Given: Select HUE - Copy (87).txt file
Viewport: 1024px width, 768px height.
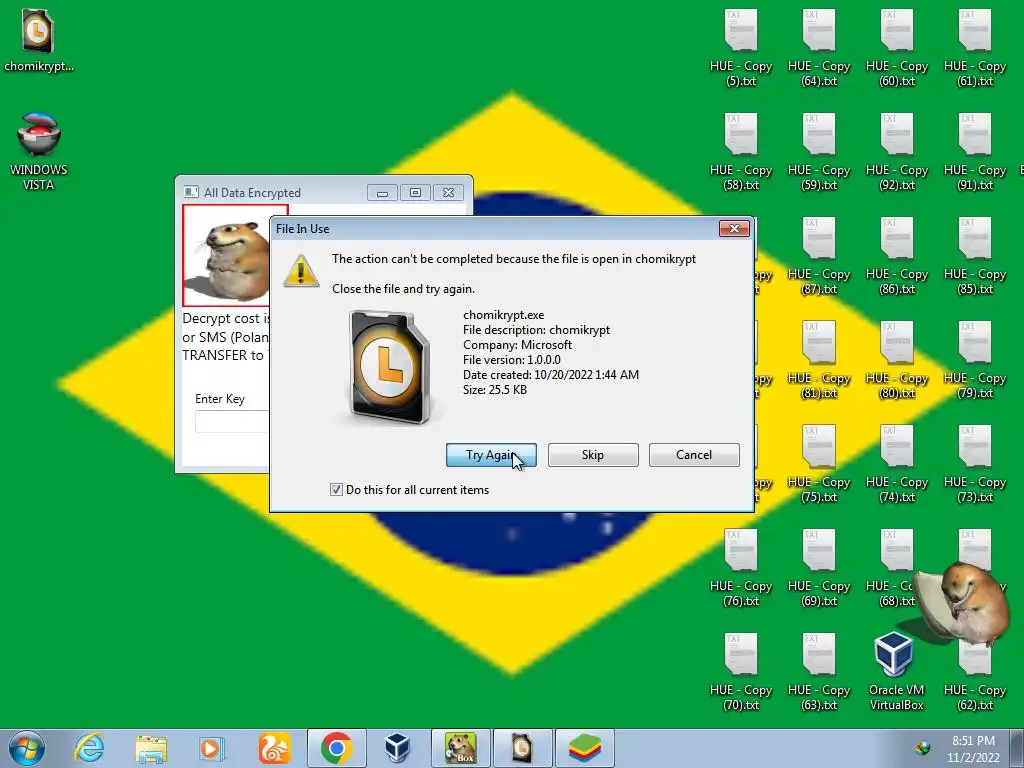Looking at the screenshot, I should [819, 255].
